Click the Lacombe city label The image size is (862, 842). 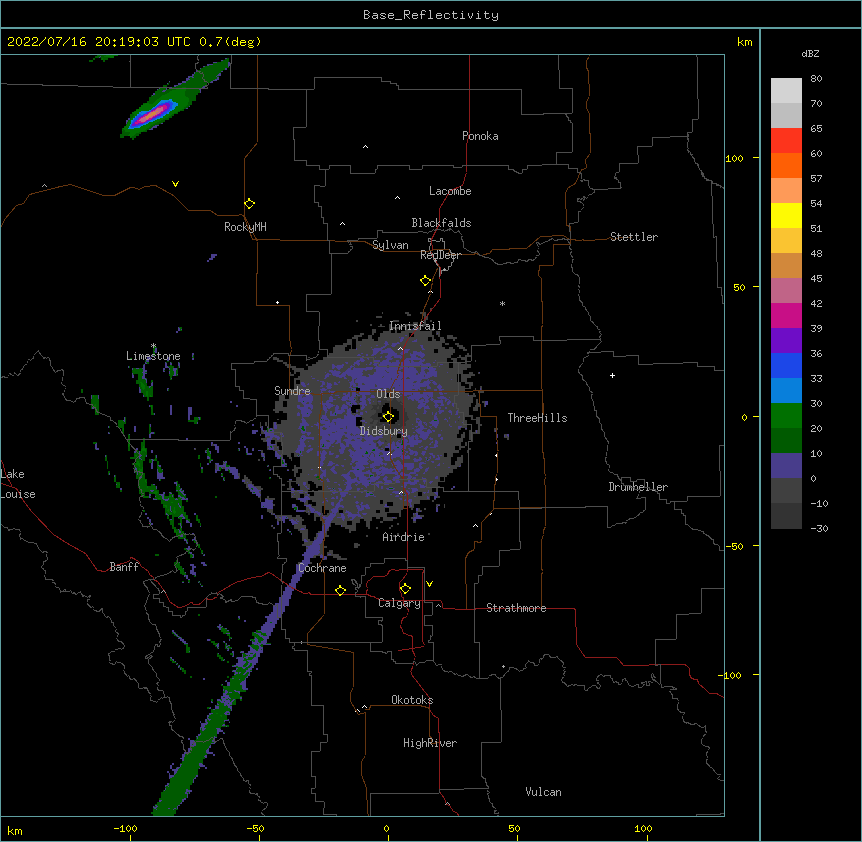pos(450,191)
